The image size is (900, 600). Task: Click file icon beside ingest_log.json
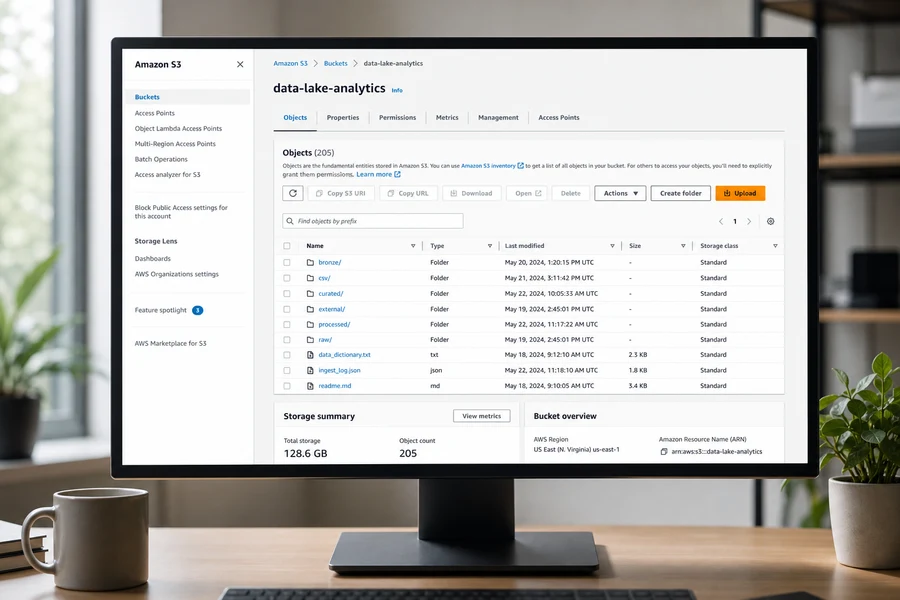(310, 370)
